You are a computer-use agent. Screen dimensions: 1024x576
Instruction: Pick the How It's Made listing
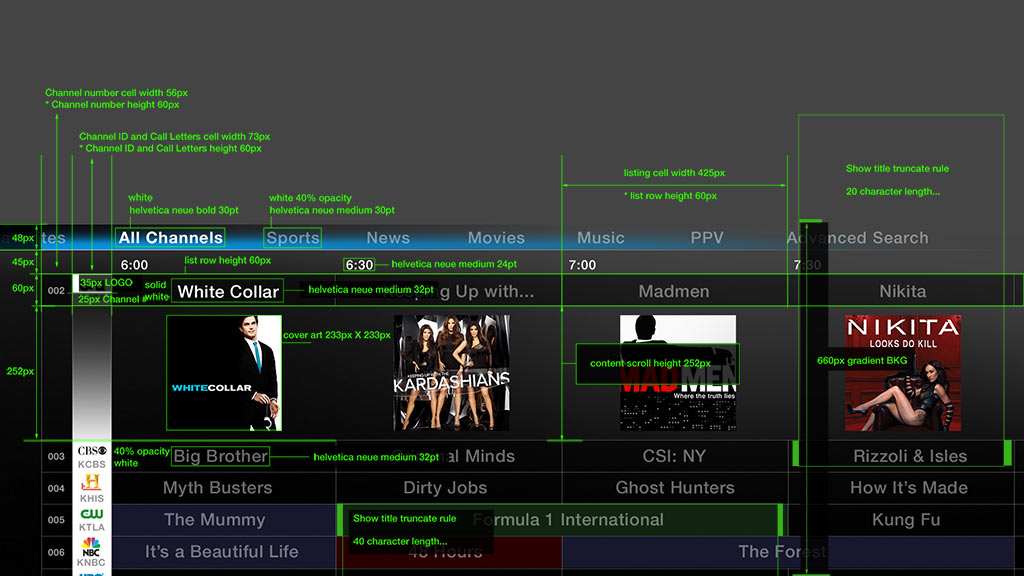coord(908,488)
